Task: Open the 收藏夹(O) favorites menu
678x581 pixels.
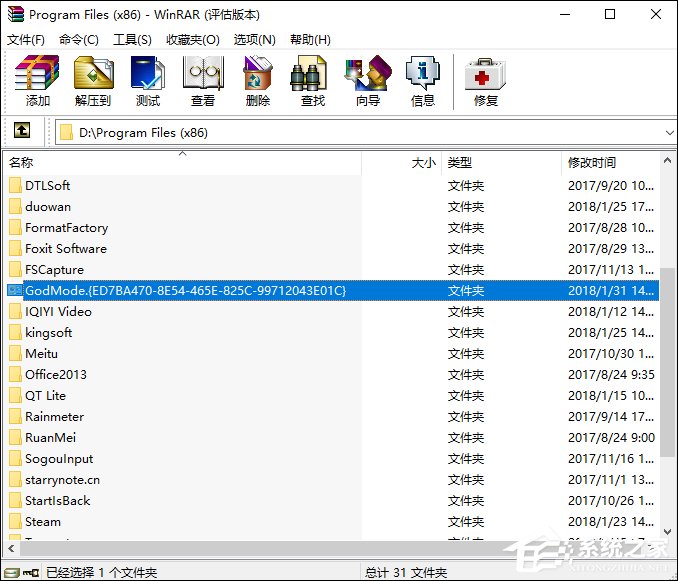Action: pos(192,39)
